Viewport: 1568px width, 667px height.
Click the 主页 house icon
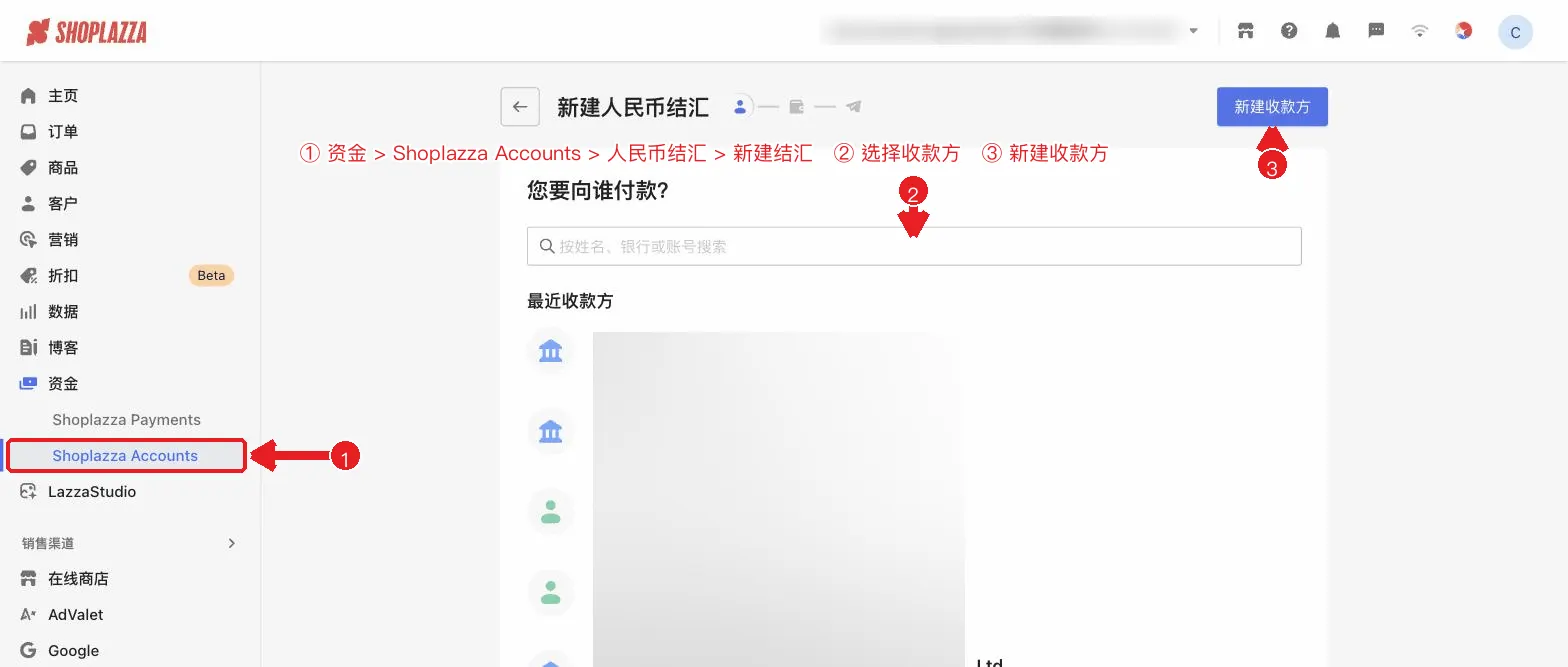tap(28, 96)
